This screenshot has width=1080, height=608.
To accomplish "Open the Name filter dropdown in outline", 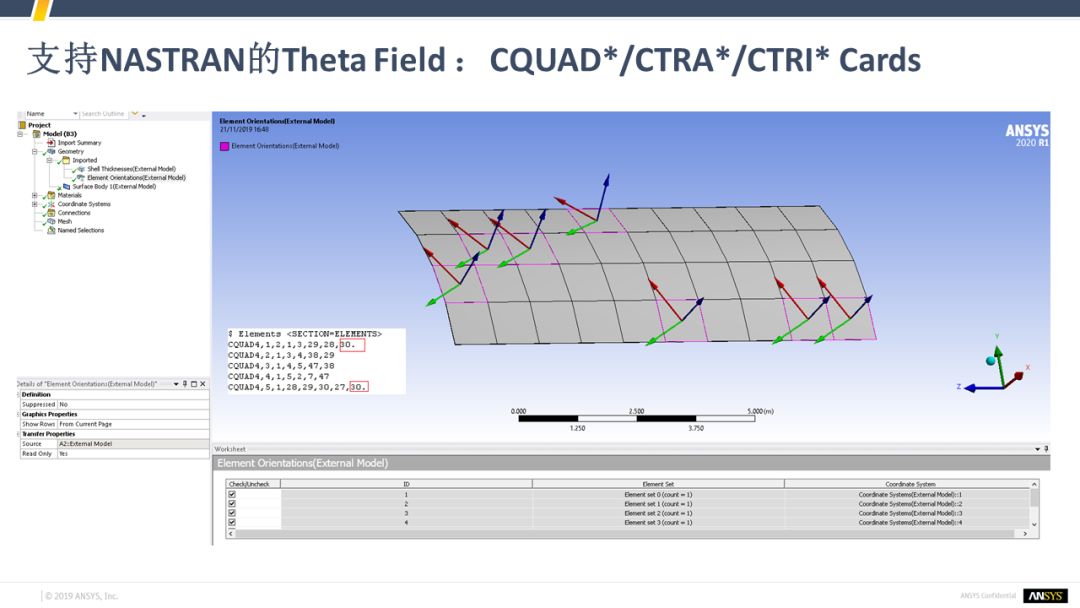I will 75,114.
